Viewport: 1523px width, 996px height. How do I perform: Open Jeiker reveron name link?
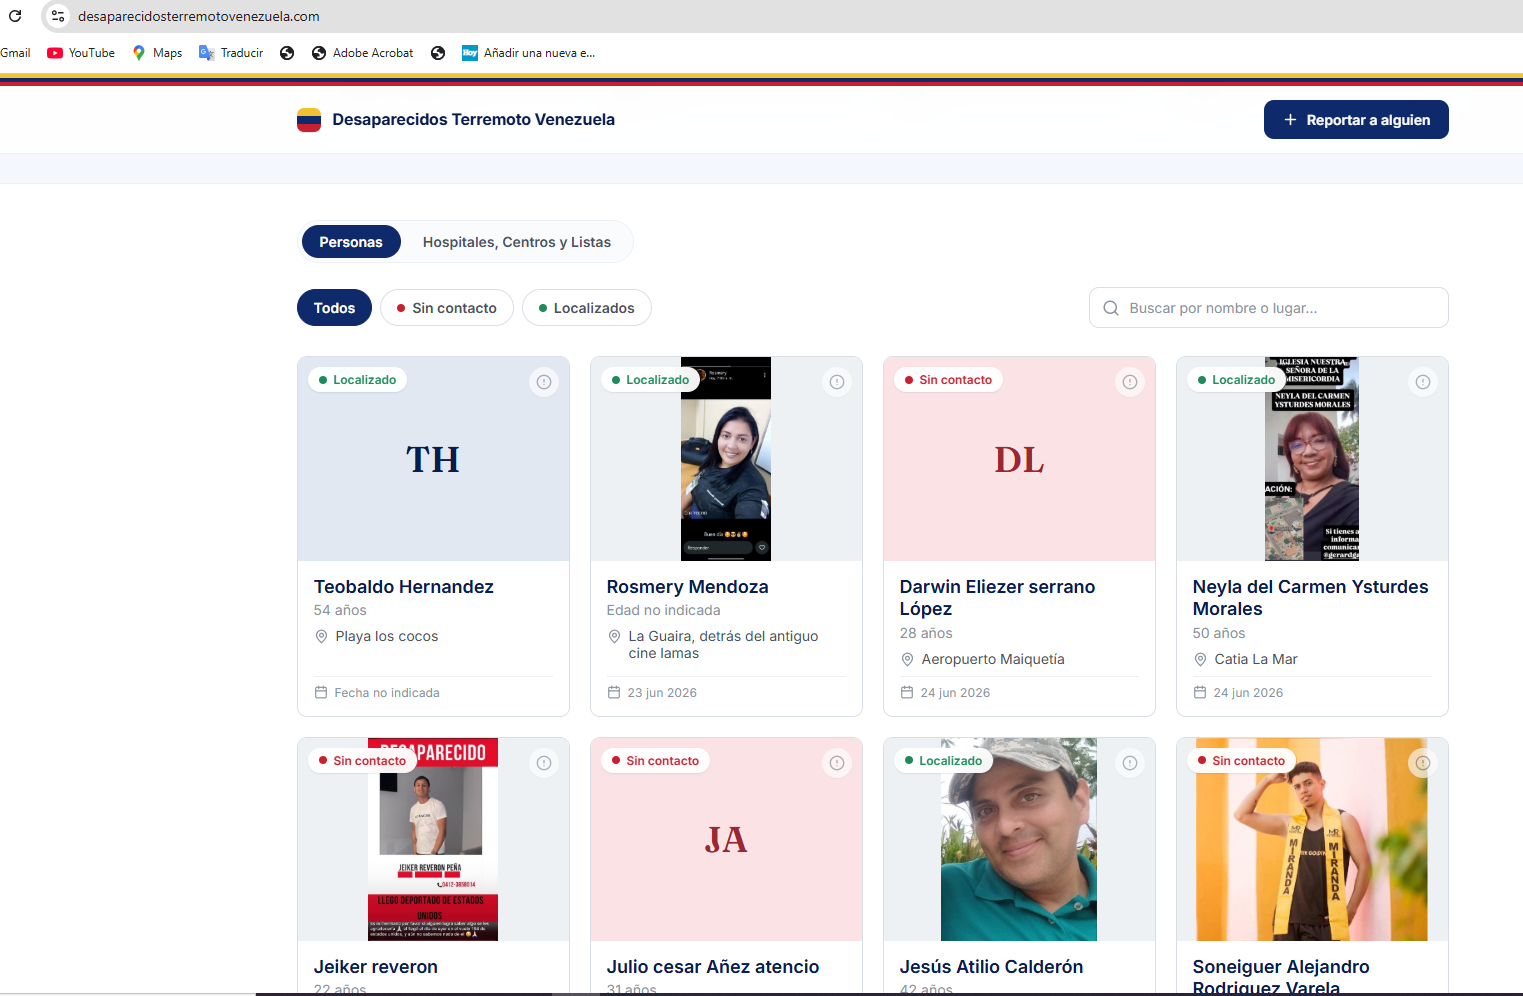376,967
